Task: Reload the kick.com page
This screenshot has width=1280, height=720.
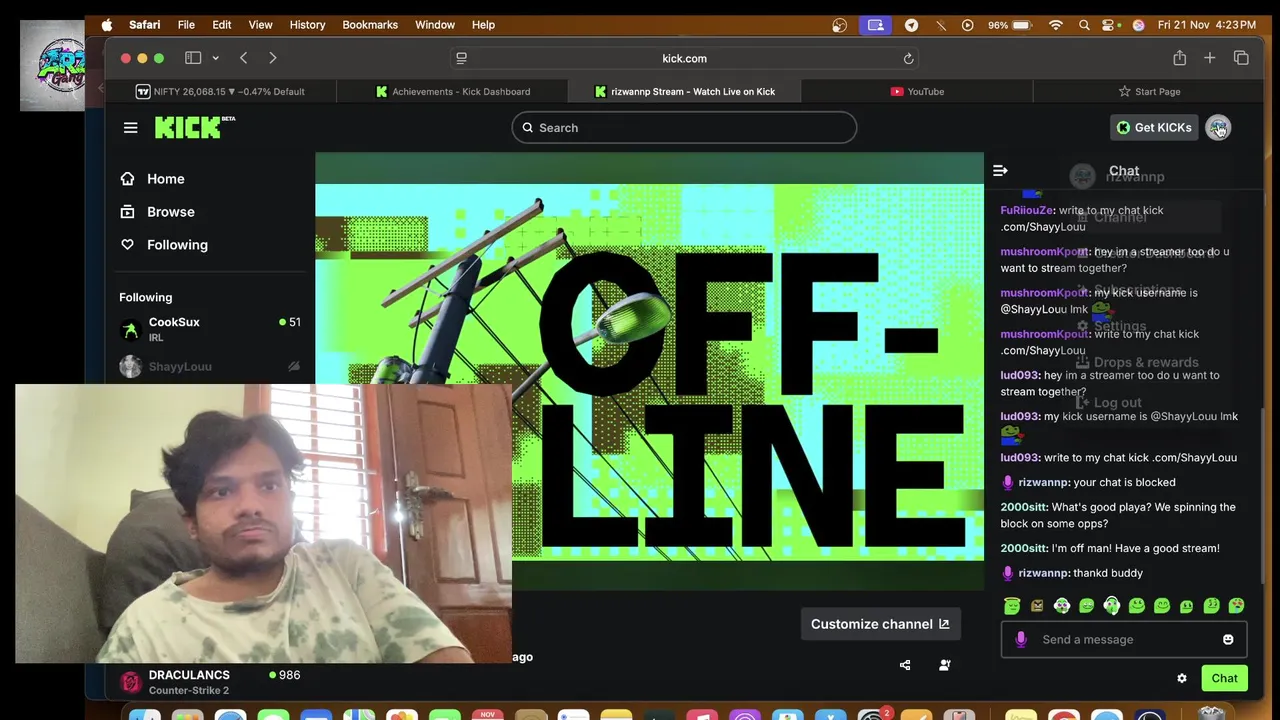Action: coord(908,58)
